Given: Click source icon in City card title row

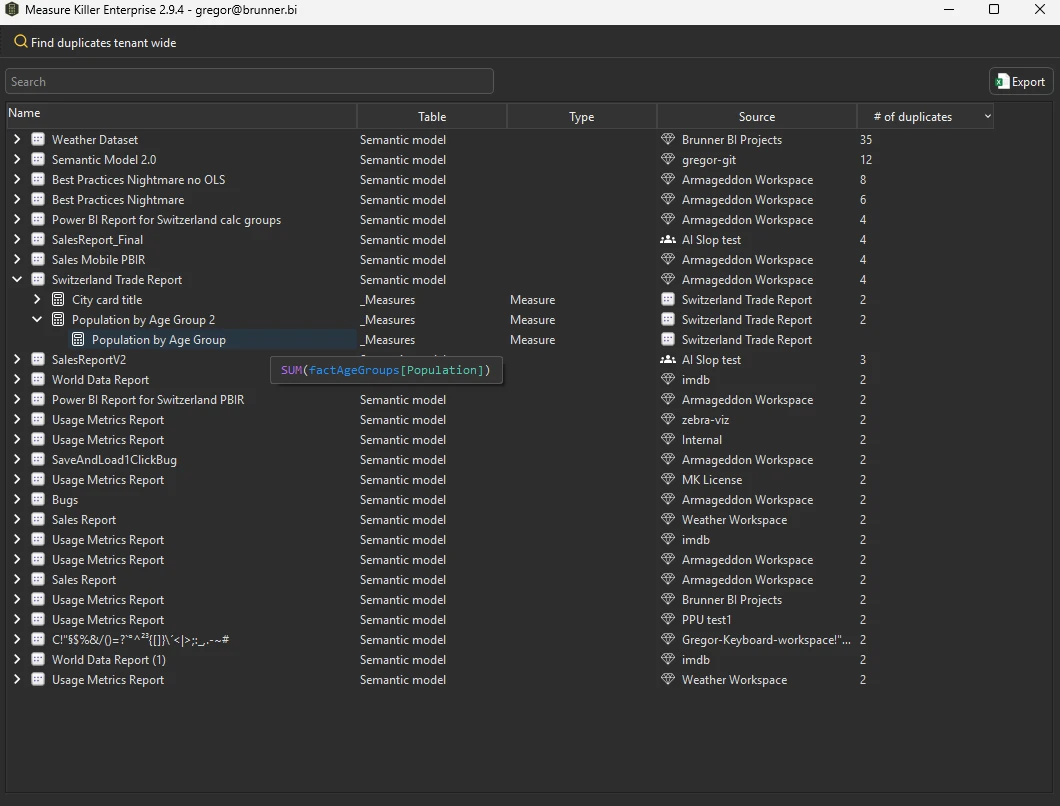Looking at the screenshot, I should tap(668, 300).
